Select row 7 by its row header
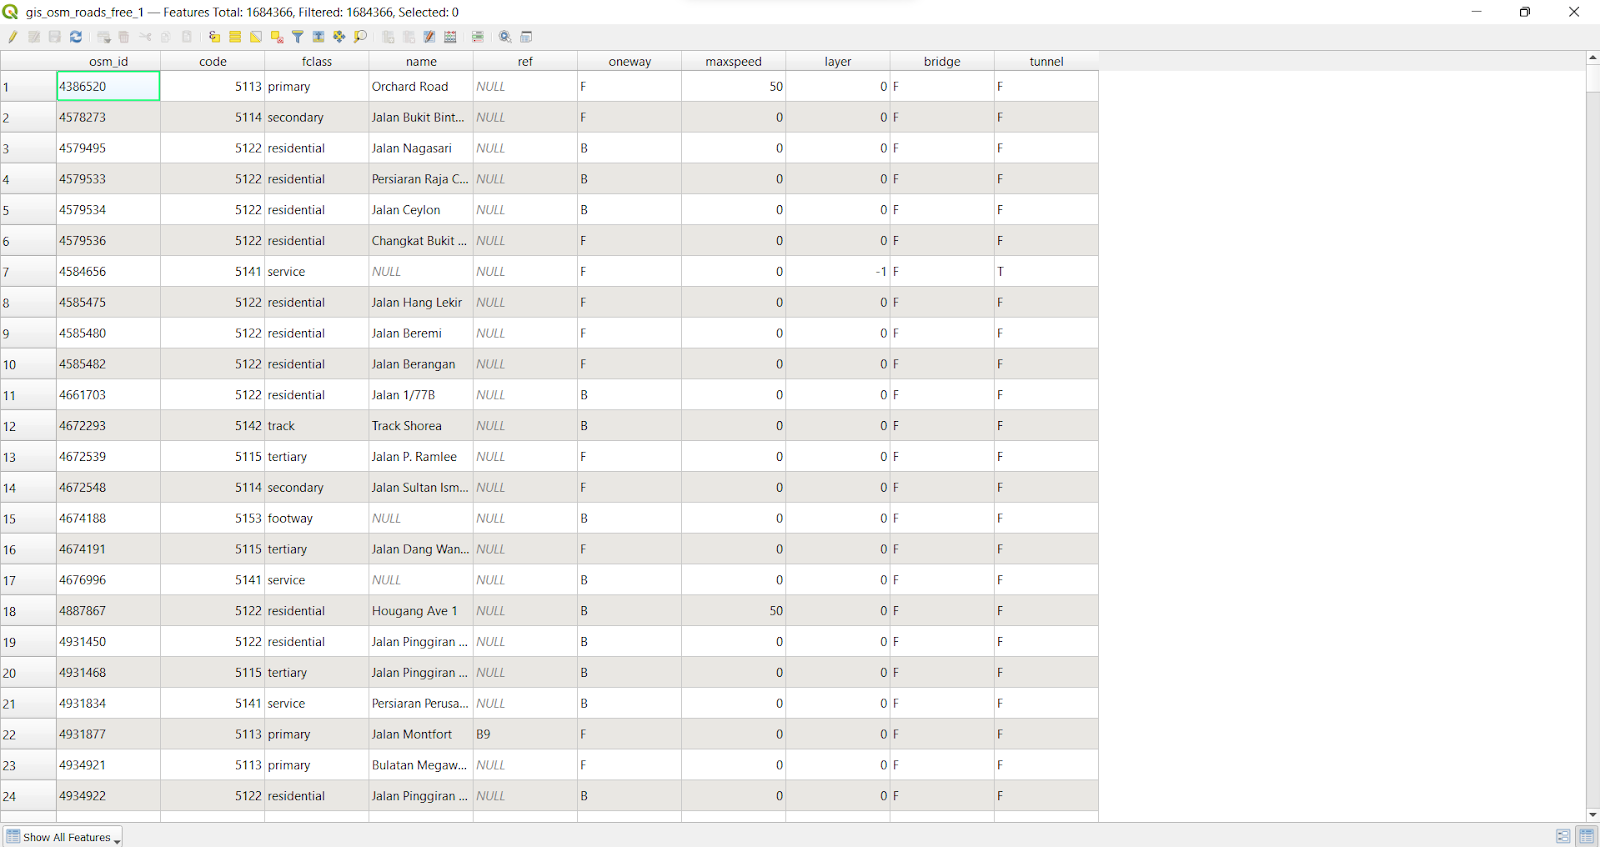This screenshot has width=1600, height=847. (27, 272)
